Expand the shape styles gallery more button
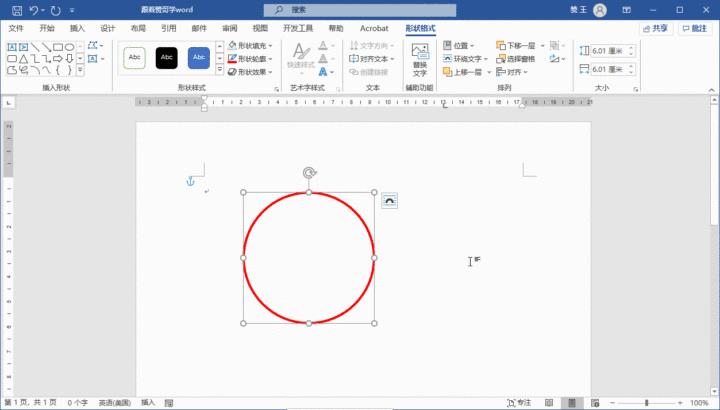720x410 pixels. point(219,70)
